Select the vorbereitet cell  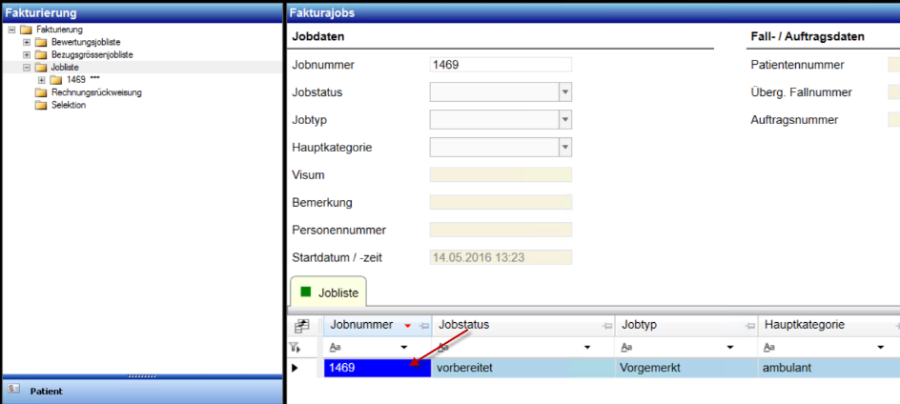click(x=523, y=368)
